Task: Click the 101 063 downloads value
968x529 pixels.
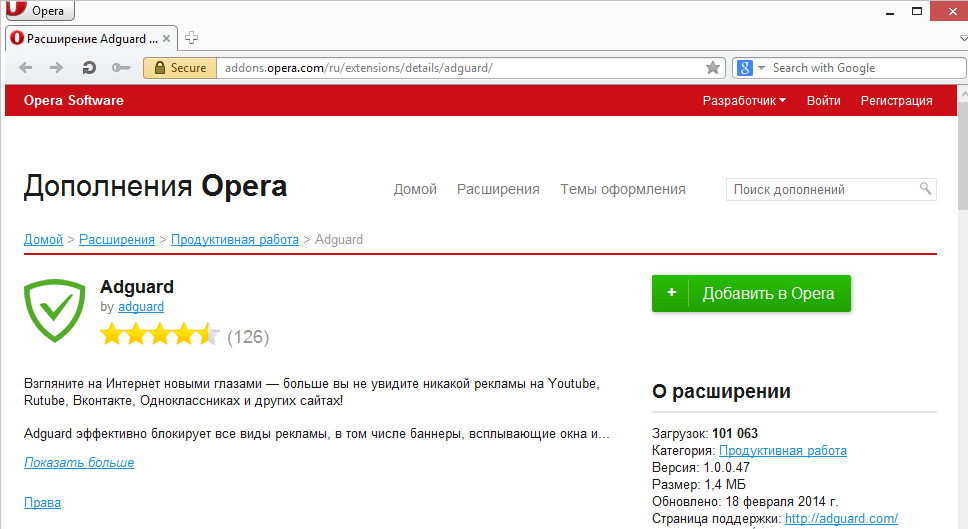Action: click(735, 433)
